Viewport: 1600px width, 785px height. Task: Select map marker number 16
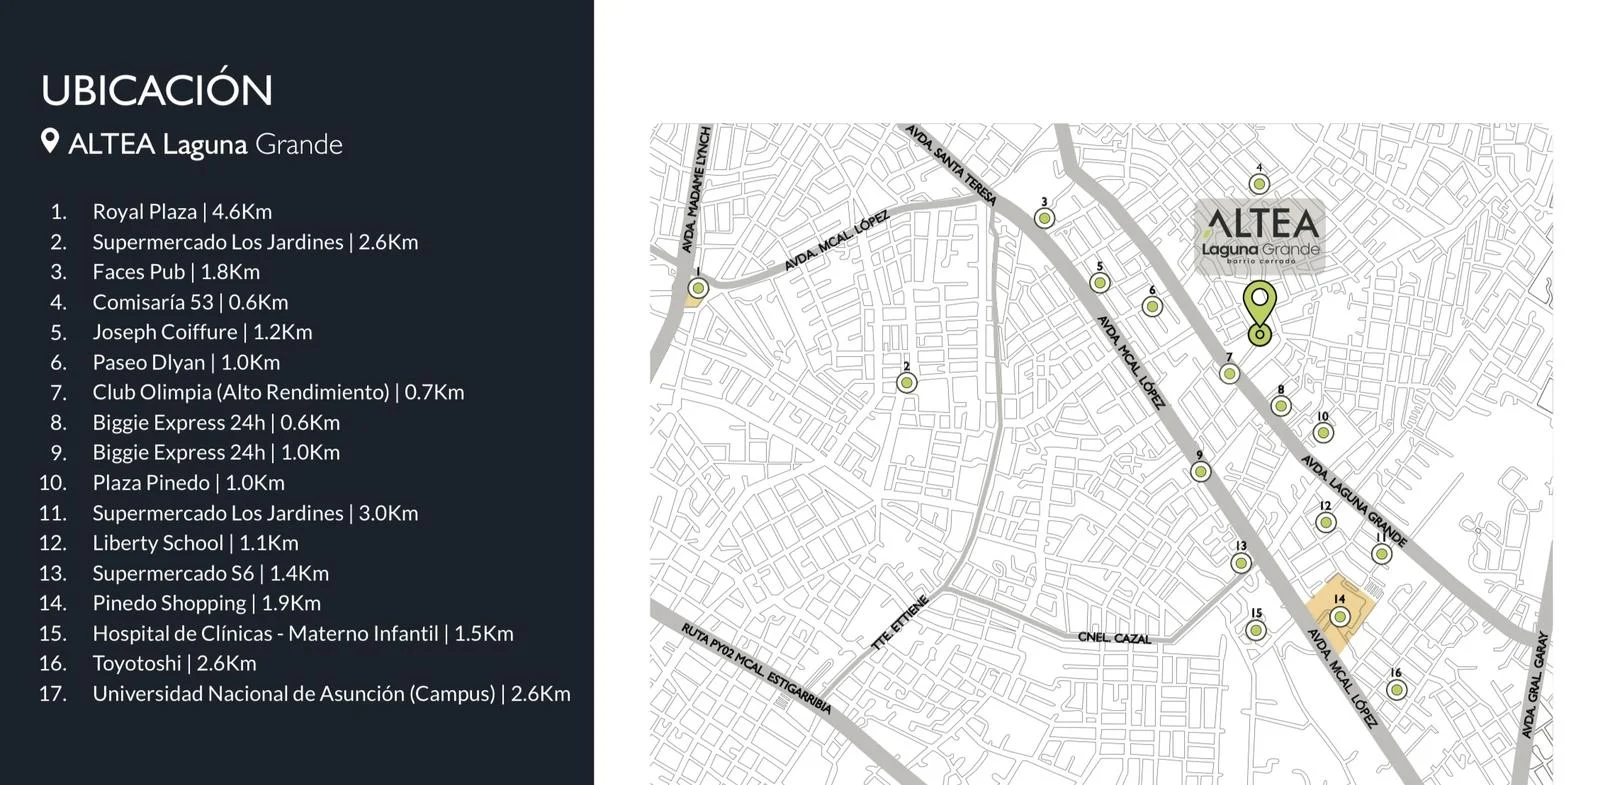click(1396, 689)
